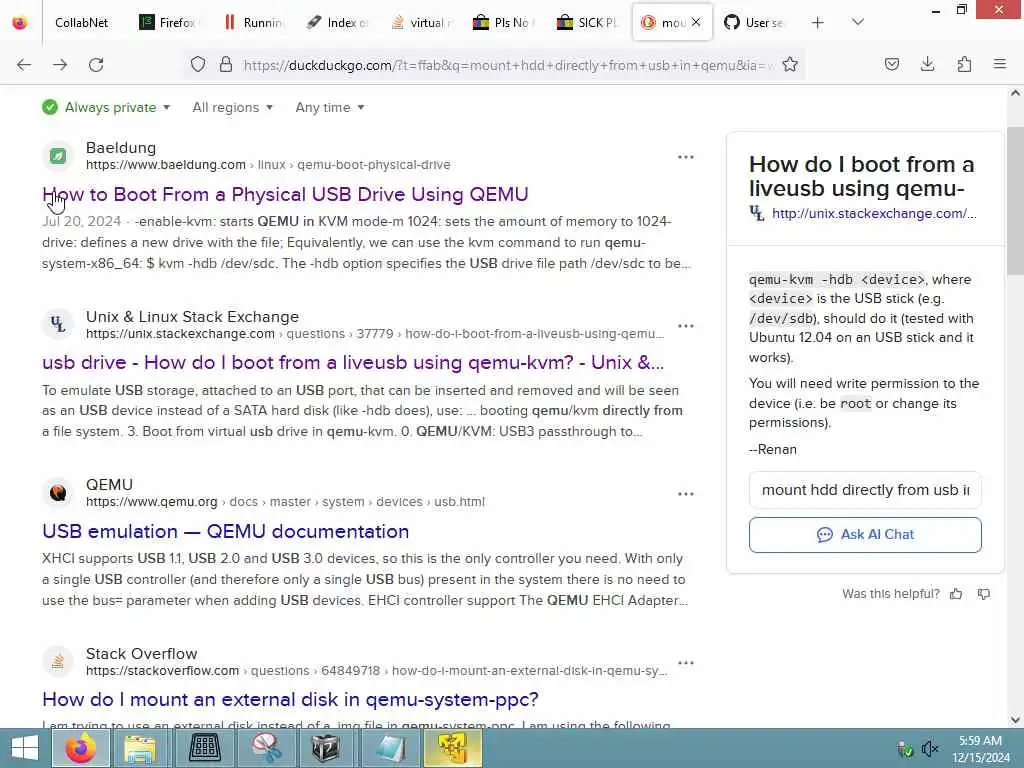Switch to the SICK PL tab
This screenshot has width=1024, height=768.
(x=588, y=23)
